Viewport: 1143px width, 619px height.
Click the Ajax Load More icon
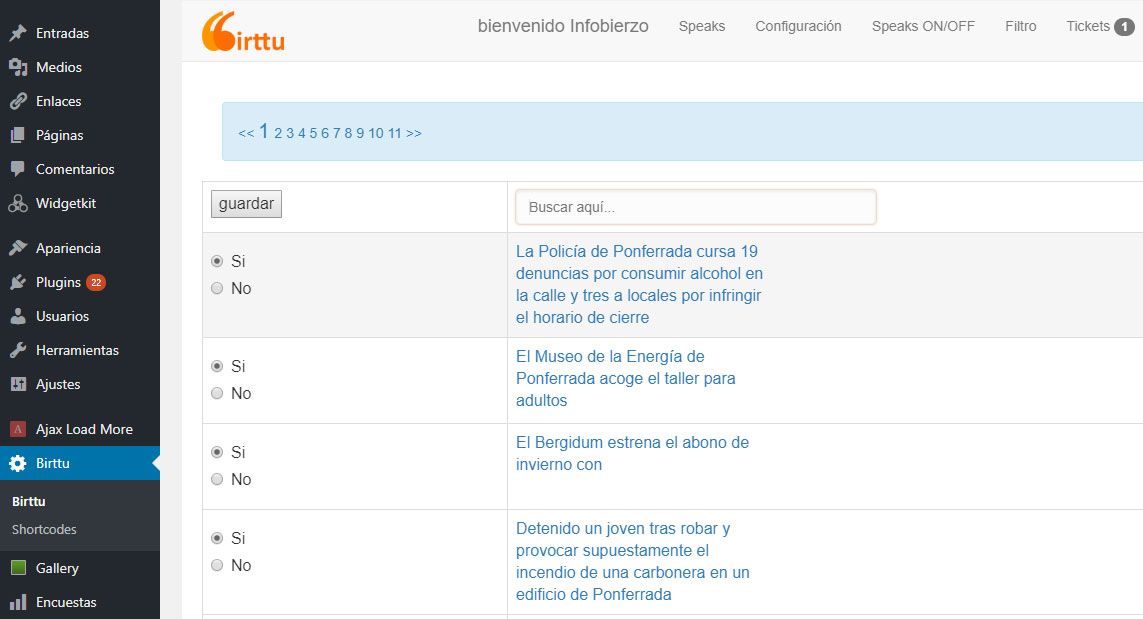point(18,429)
